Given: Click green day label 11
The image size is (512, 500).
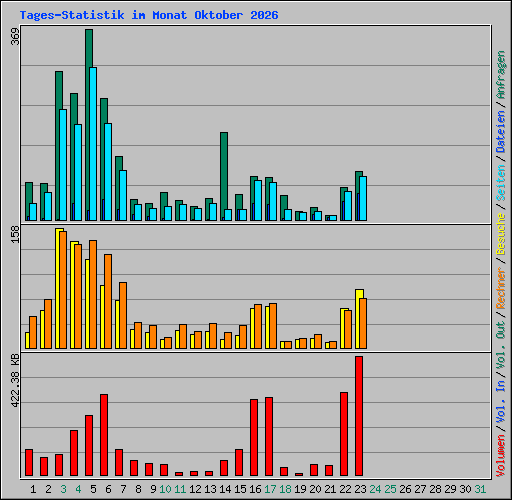Looking at the screenshot, I should pos(180,489).
